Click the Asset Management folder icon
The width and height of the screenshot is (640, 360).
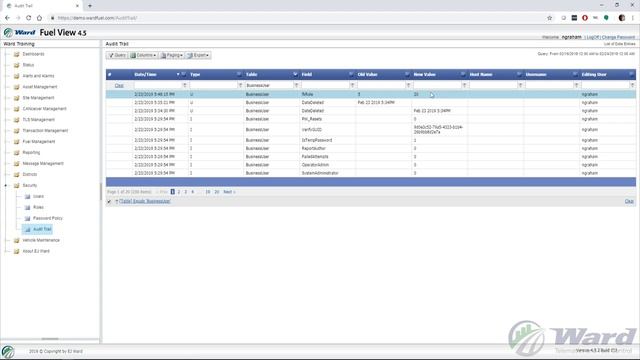[17, 87]
